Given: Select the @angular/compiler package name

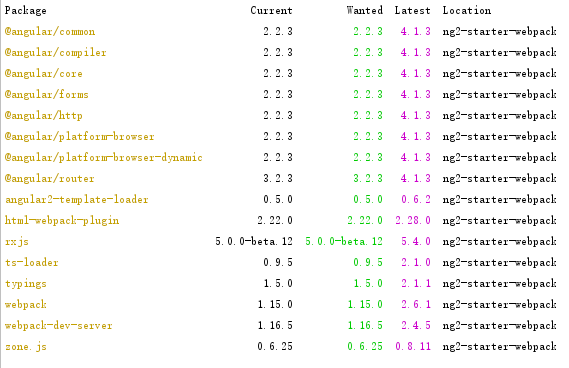Looking at the screenshot, I should (56, 53).
